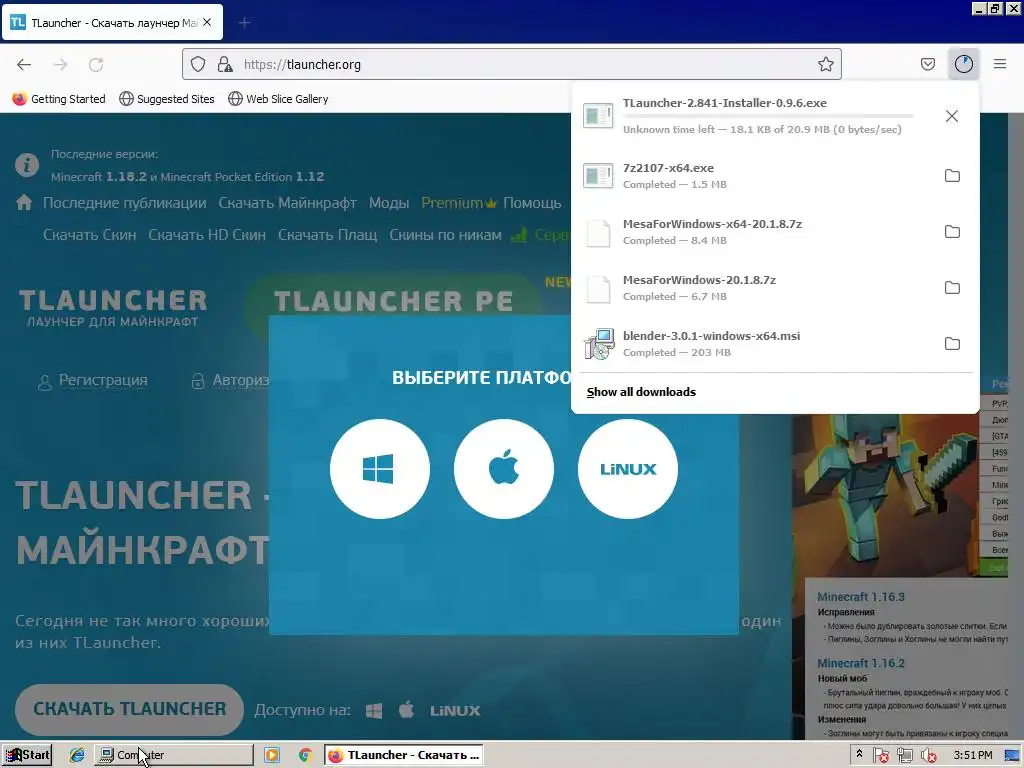This screenshot has width=1024, height=768.
Task: Open folder for blender-3.0.1-windows-x64.msi
Action: click(952, 344)
